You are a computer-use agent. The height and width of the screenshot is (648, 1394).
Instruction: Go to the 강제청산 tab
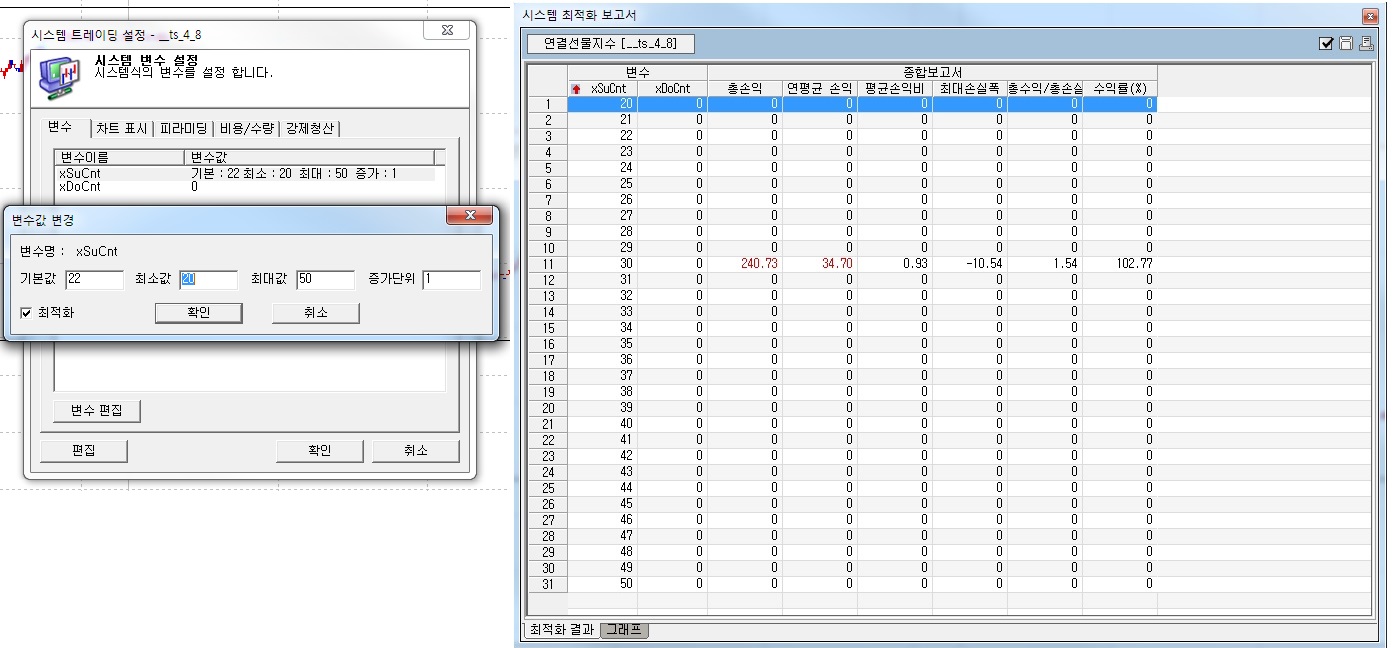click(311, 128)
